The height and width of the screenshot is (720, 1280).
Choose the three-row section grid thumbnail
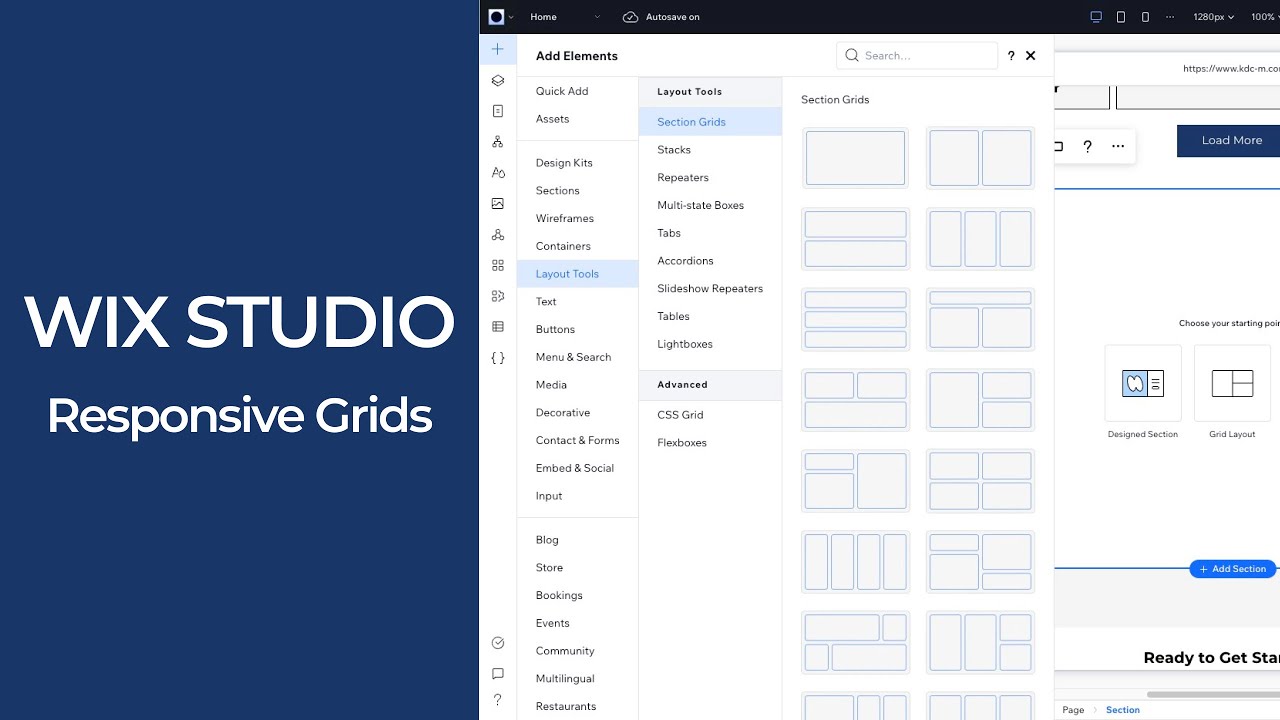pos(855,319)
